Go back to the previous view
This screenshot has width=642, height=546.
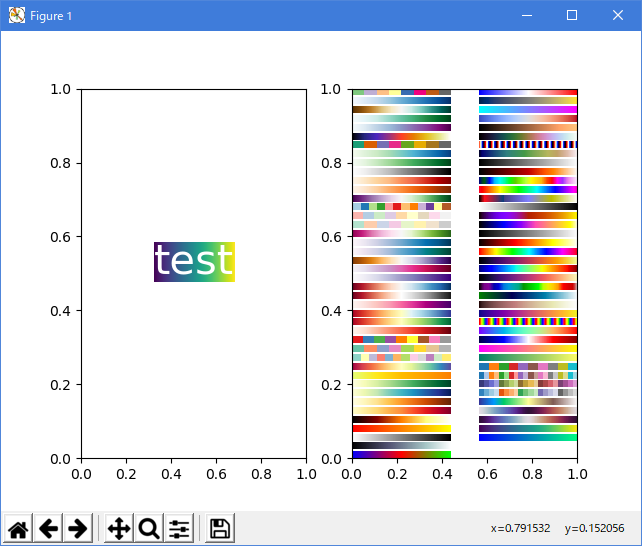click(x=48, y=529)
